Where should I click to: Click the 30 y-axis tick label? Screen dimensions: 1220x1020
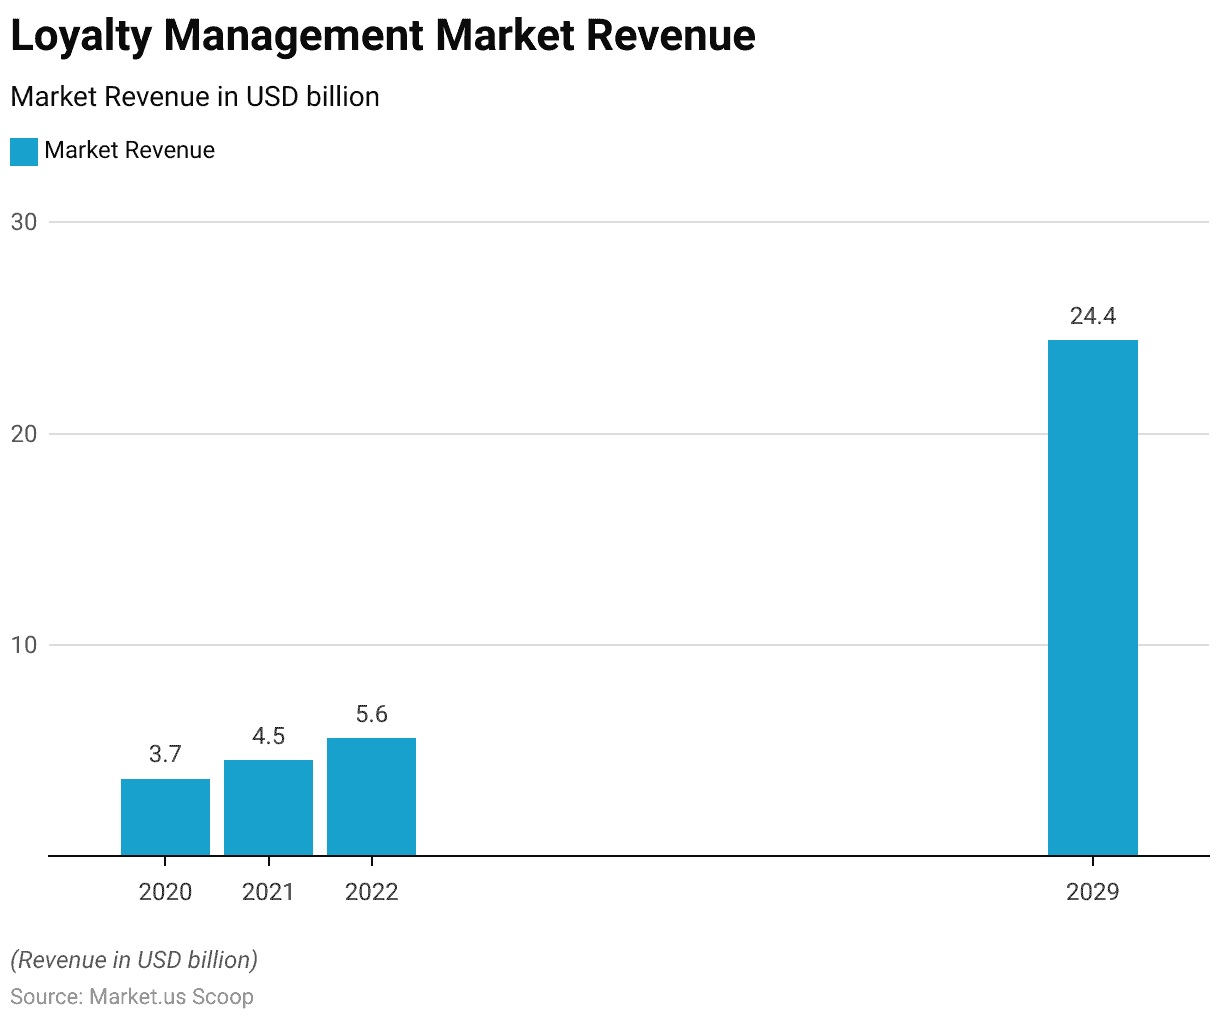(x=24, y=222)
